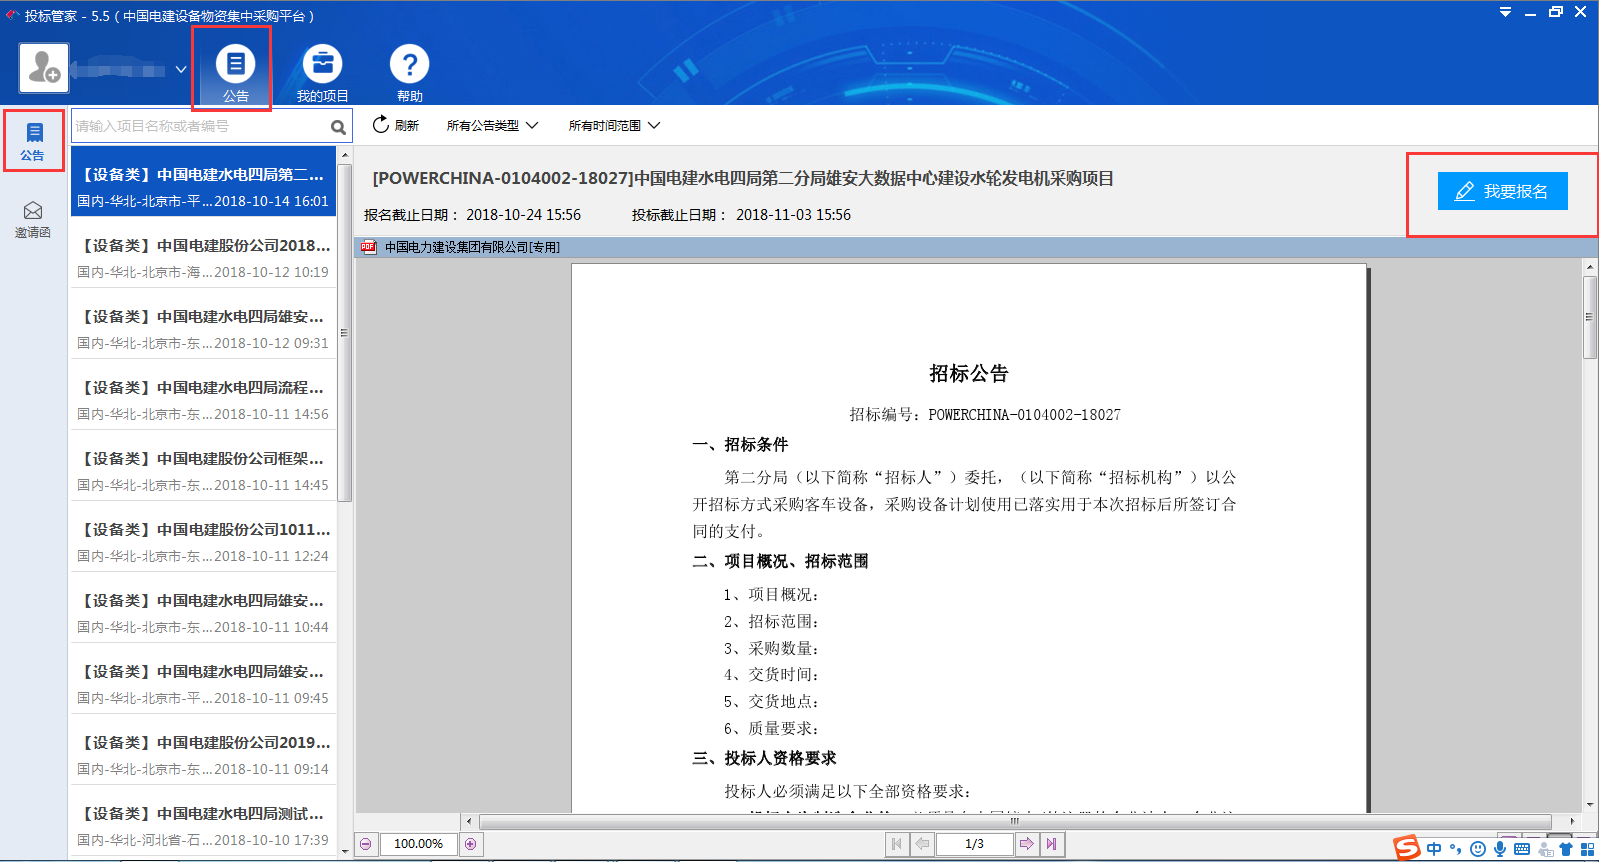Refresh the list with 刷新
Viewport: 1599px width, 862px height.
tap(395, 125)
